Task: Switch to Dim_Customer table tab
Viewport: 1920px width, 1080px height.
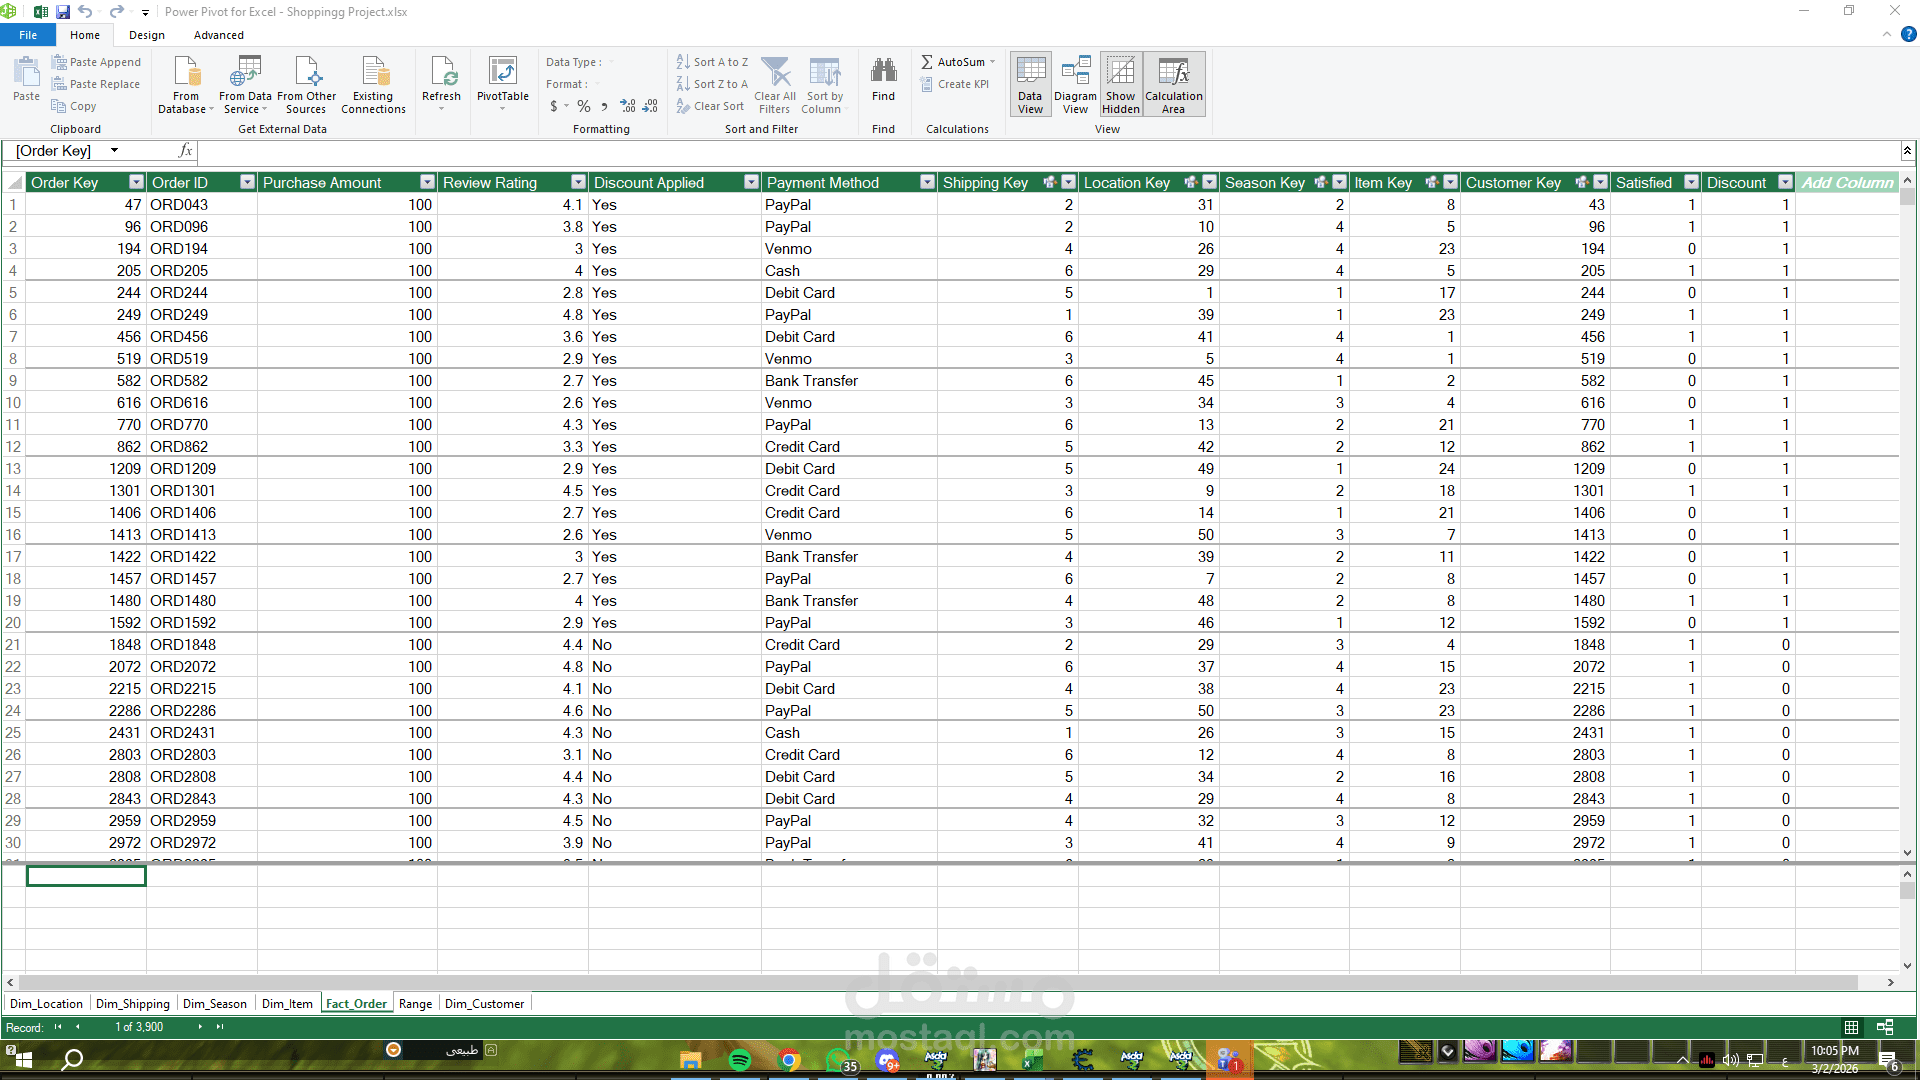Action: [484, 1004]
